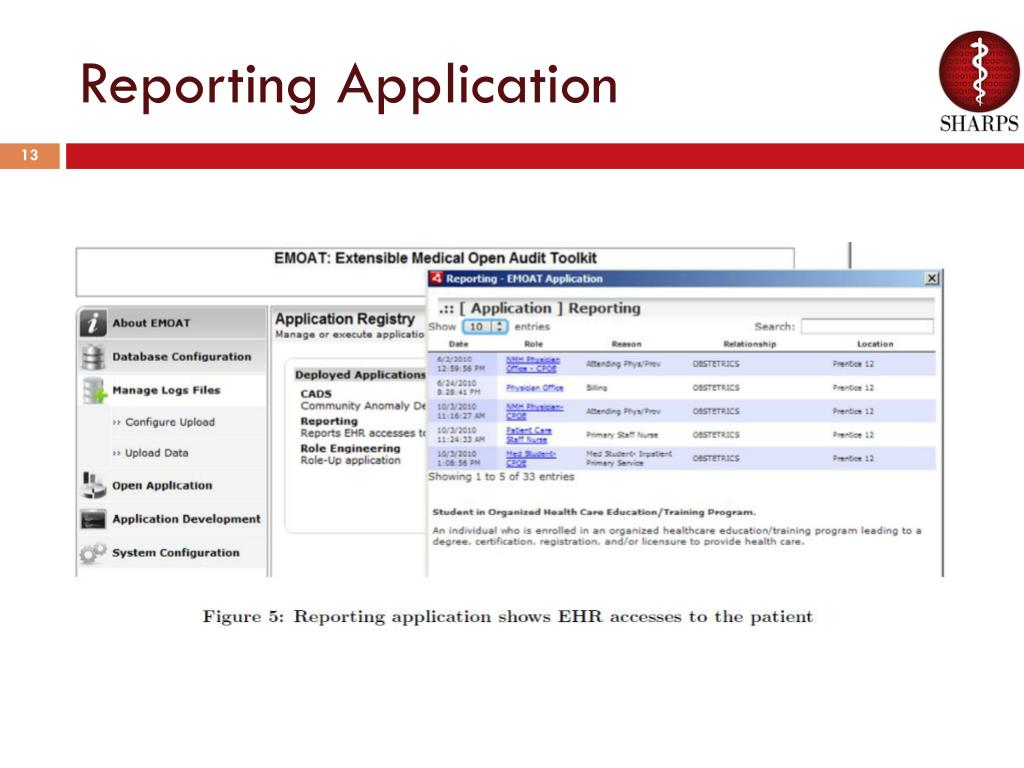Screen dimensions: 1024x768
Task: Click the 10/3/2010 11:24:33 AM date cell
Action: pos(461,435)
